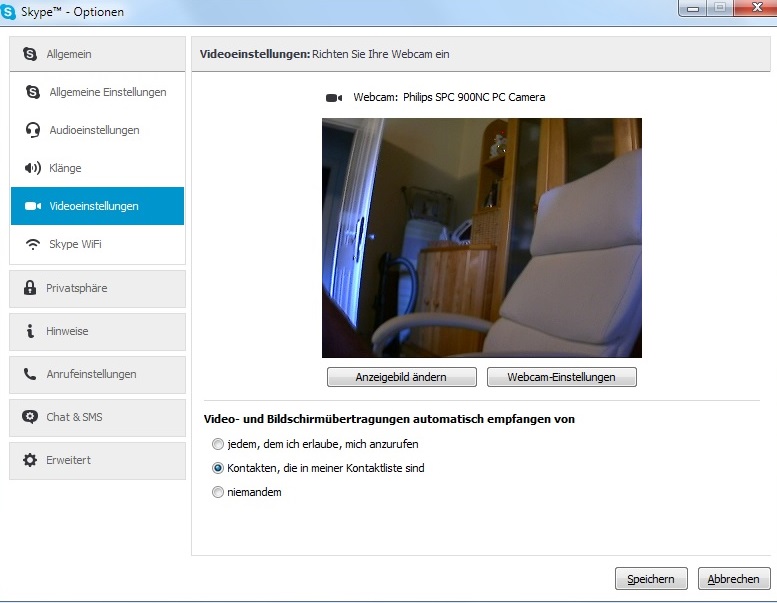Minimize the Skype Optionen window
This screenshot has width=777, height=603.
tap(693, 8)
